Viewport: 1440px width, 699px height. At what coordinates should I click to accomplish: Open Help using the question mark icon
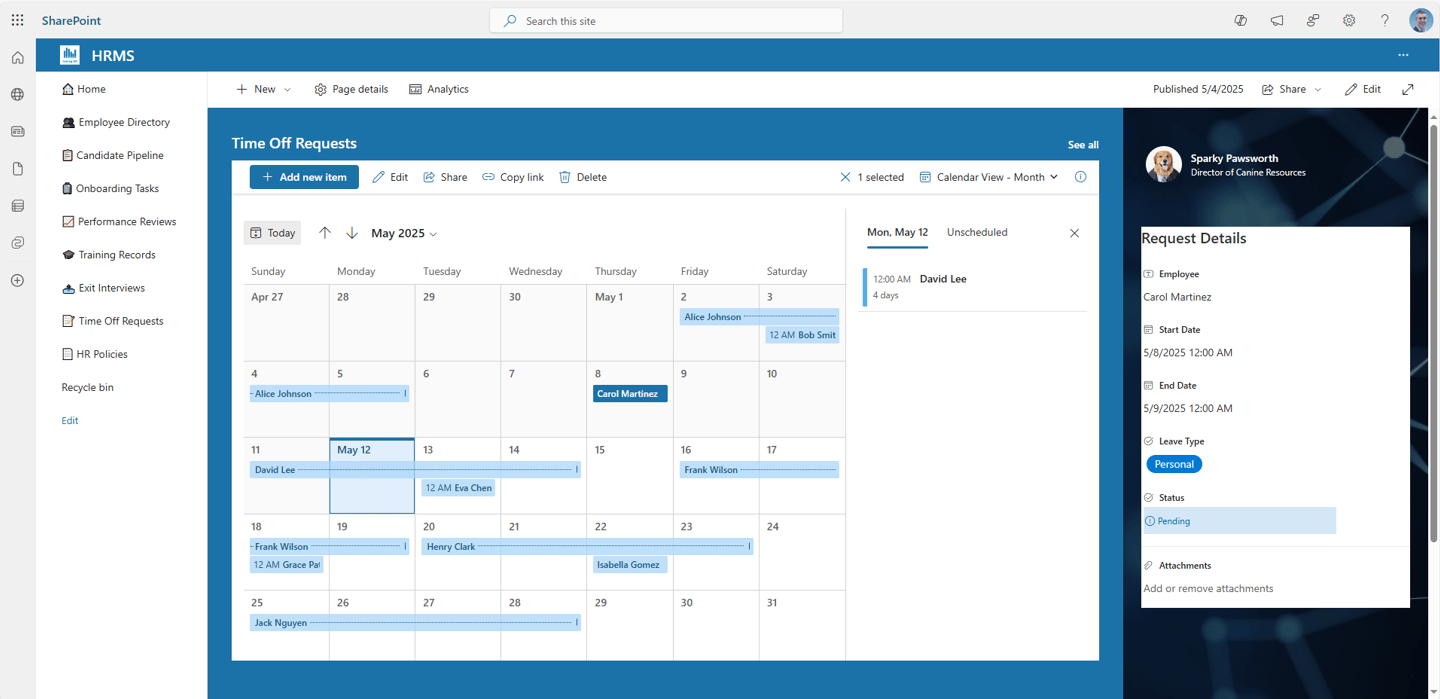point(1384,20)
